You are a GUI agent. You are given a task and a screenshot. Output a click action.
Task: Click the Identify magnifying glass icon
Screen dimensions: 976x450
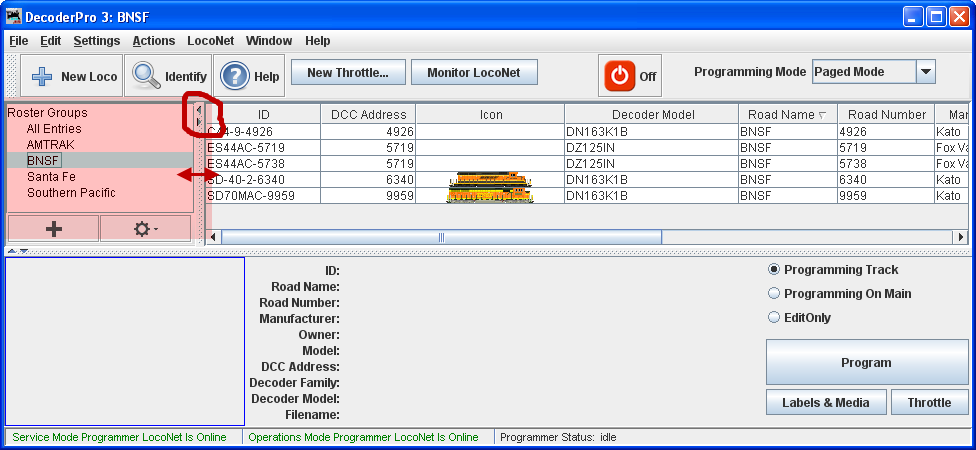147,76
